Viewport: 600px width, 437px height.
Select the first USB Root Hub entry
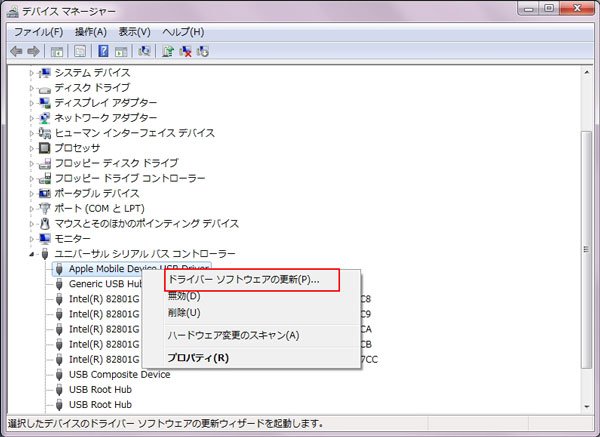pos(100,390)
